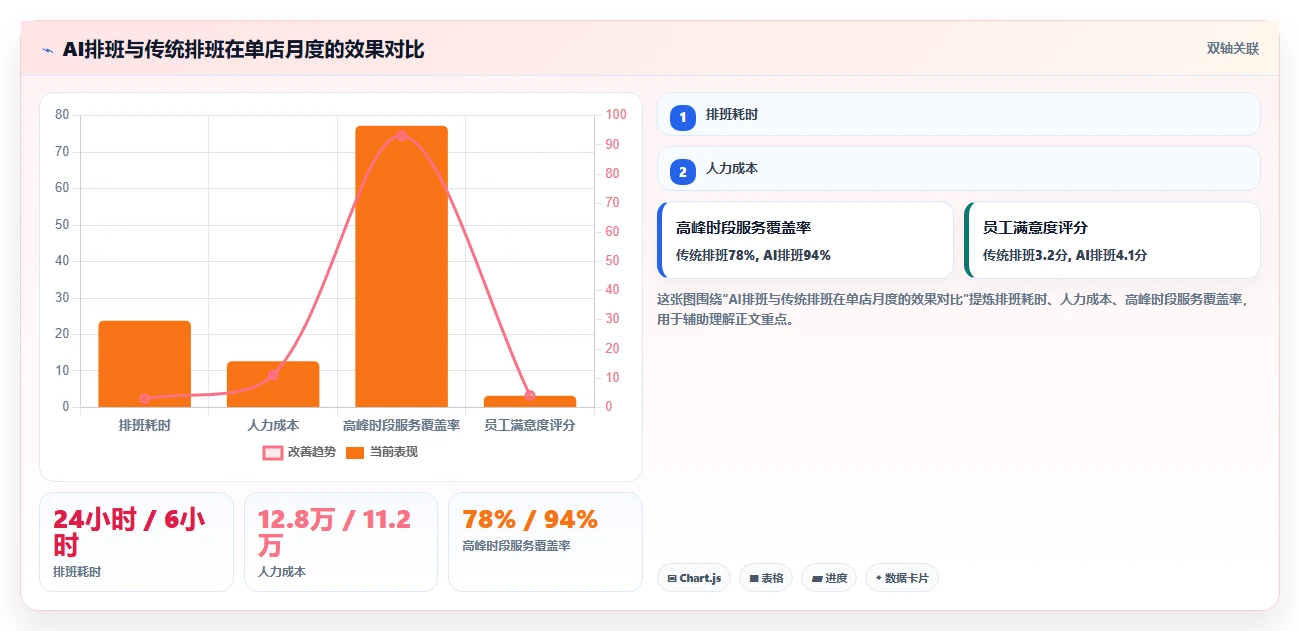Select the 12.8万 / 11.2万 stat card

tap(341, 542)
